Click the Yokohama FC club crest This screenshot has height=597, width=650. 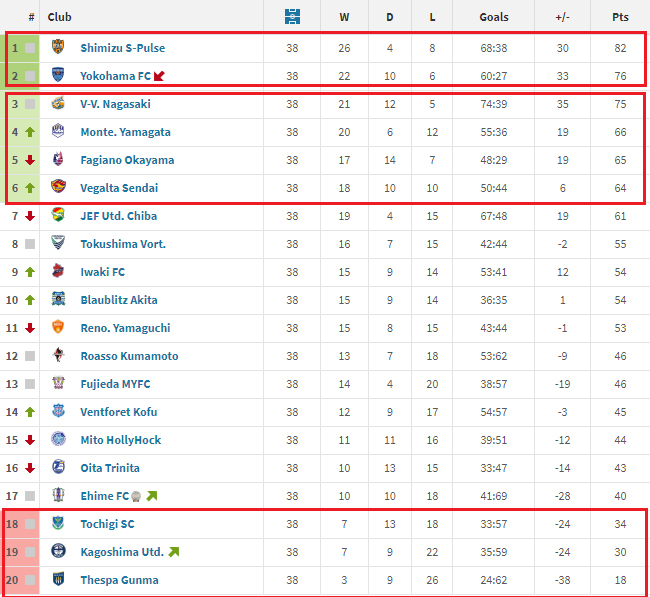click(59, 75)
